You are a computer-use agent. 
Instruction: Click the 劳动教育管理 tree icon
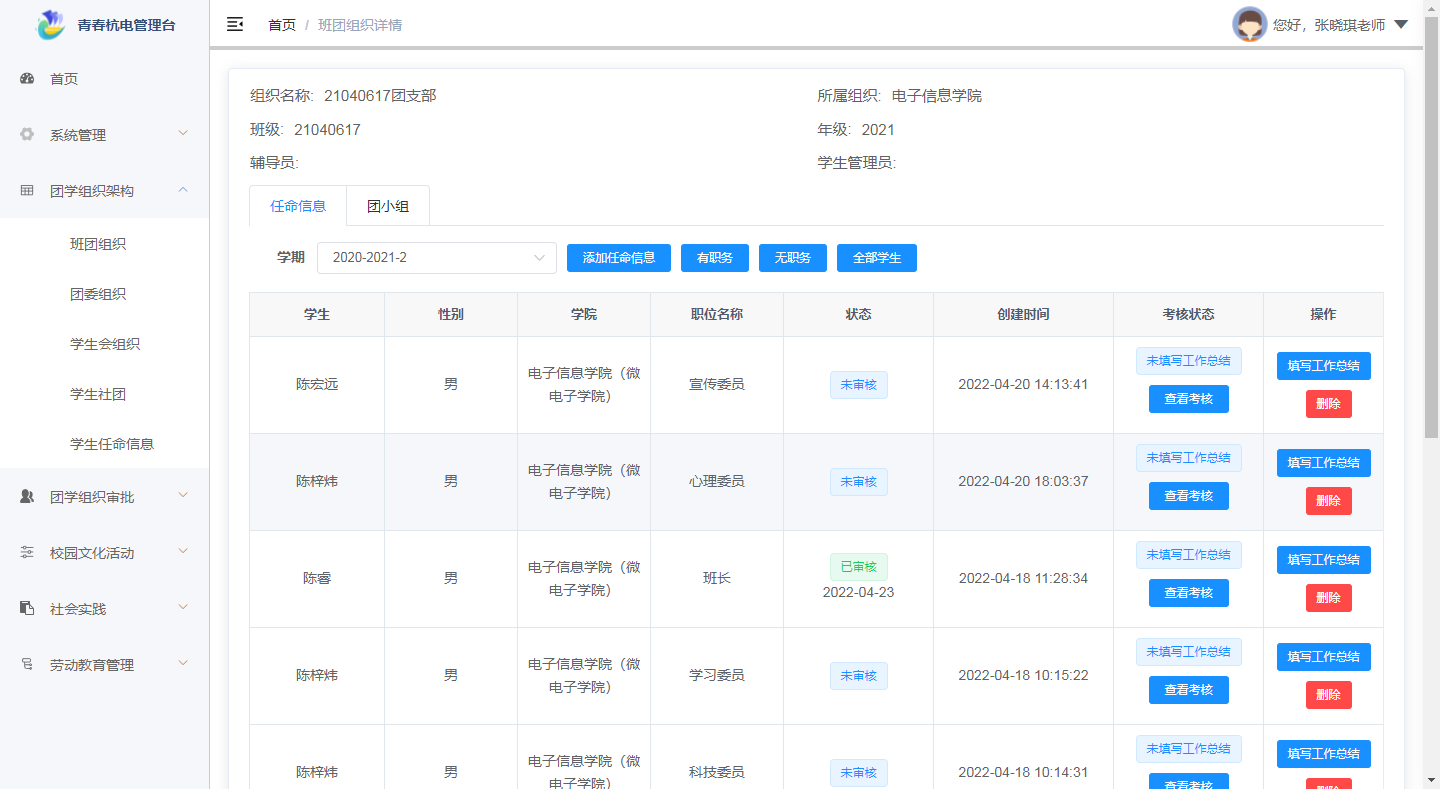(x=27, y=664)
